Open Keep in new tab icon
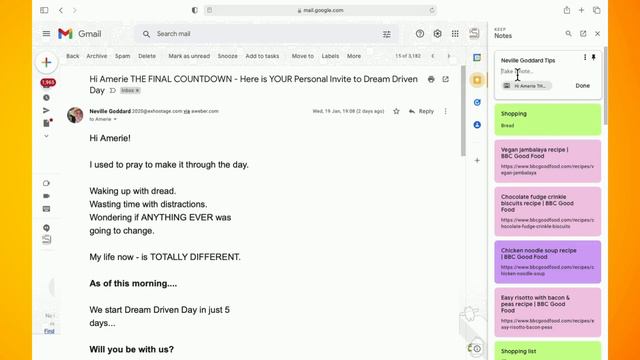Screen dimensions: 640x360 point(583,33)
